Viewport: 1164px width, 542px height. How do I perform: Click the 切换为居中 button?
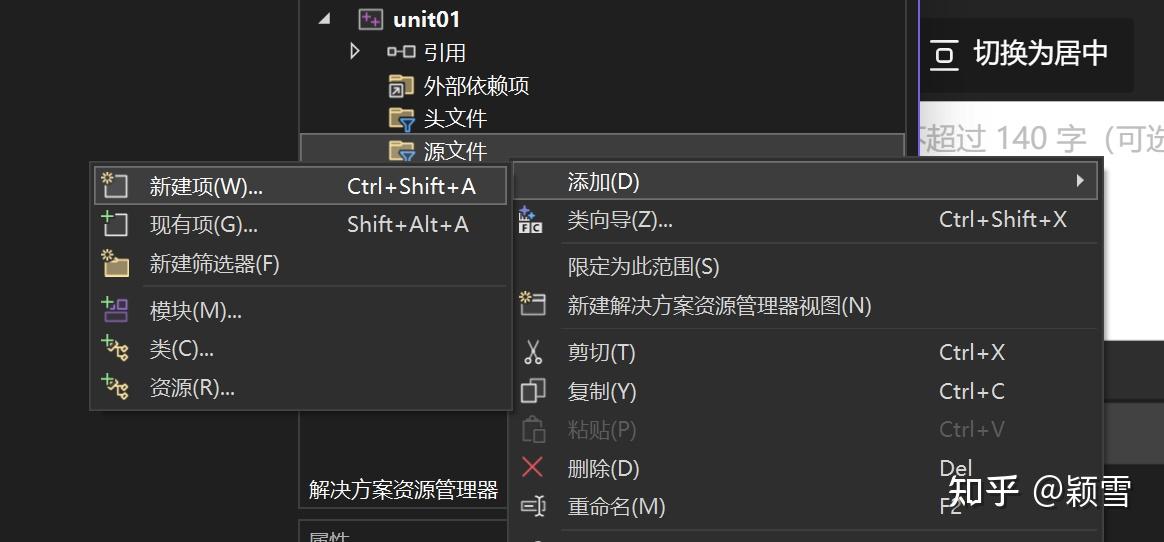(1027, 53)
